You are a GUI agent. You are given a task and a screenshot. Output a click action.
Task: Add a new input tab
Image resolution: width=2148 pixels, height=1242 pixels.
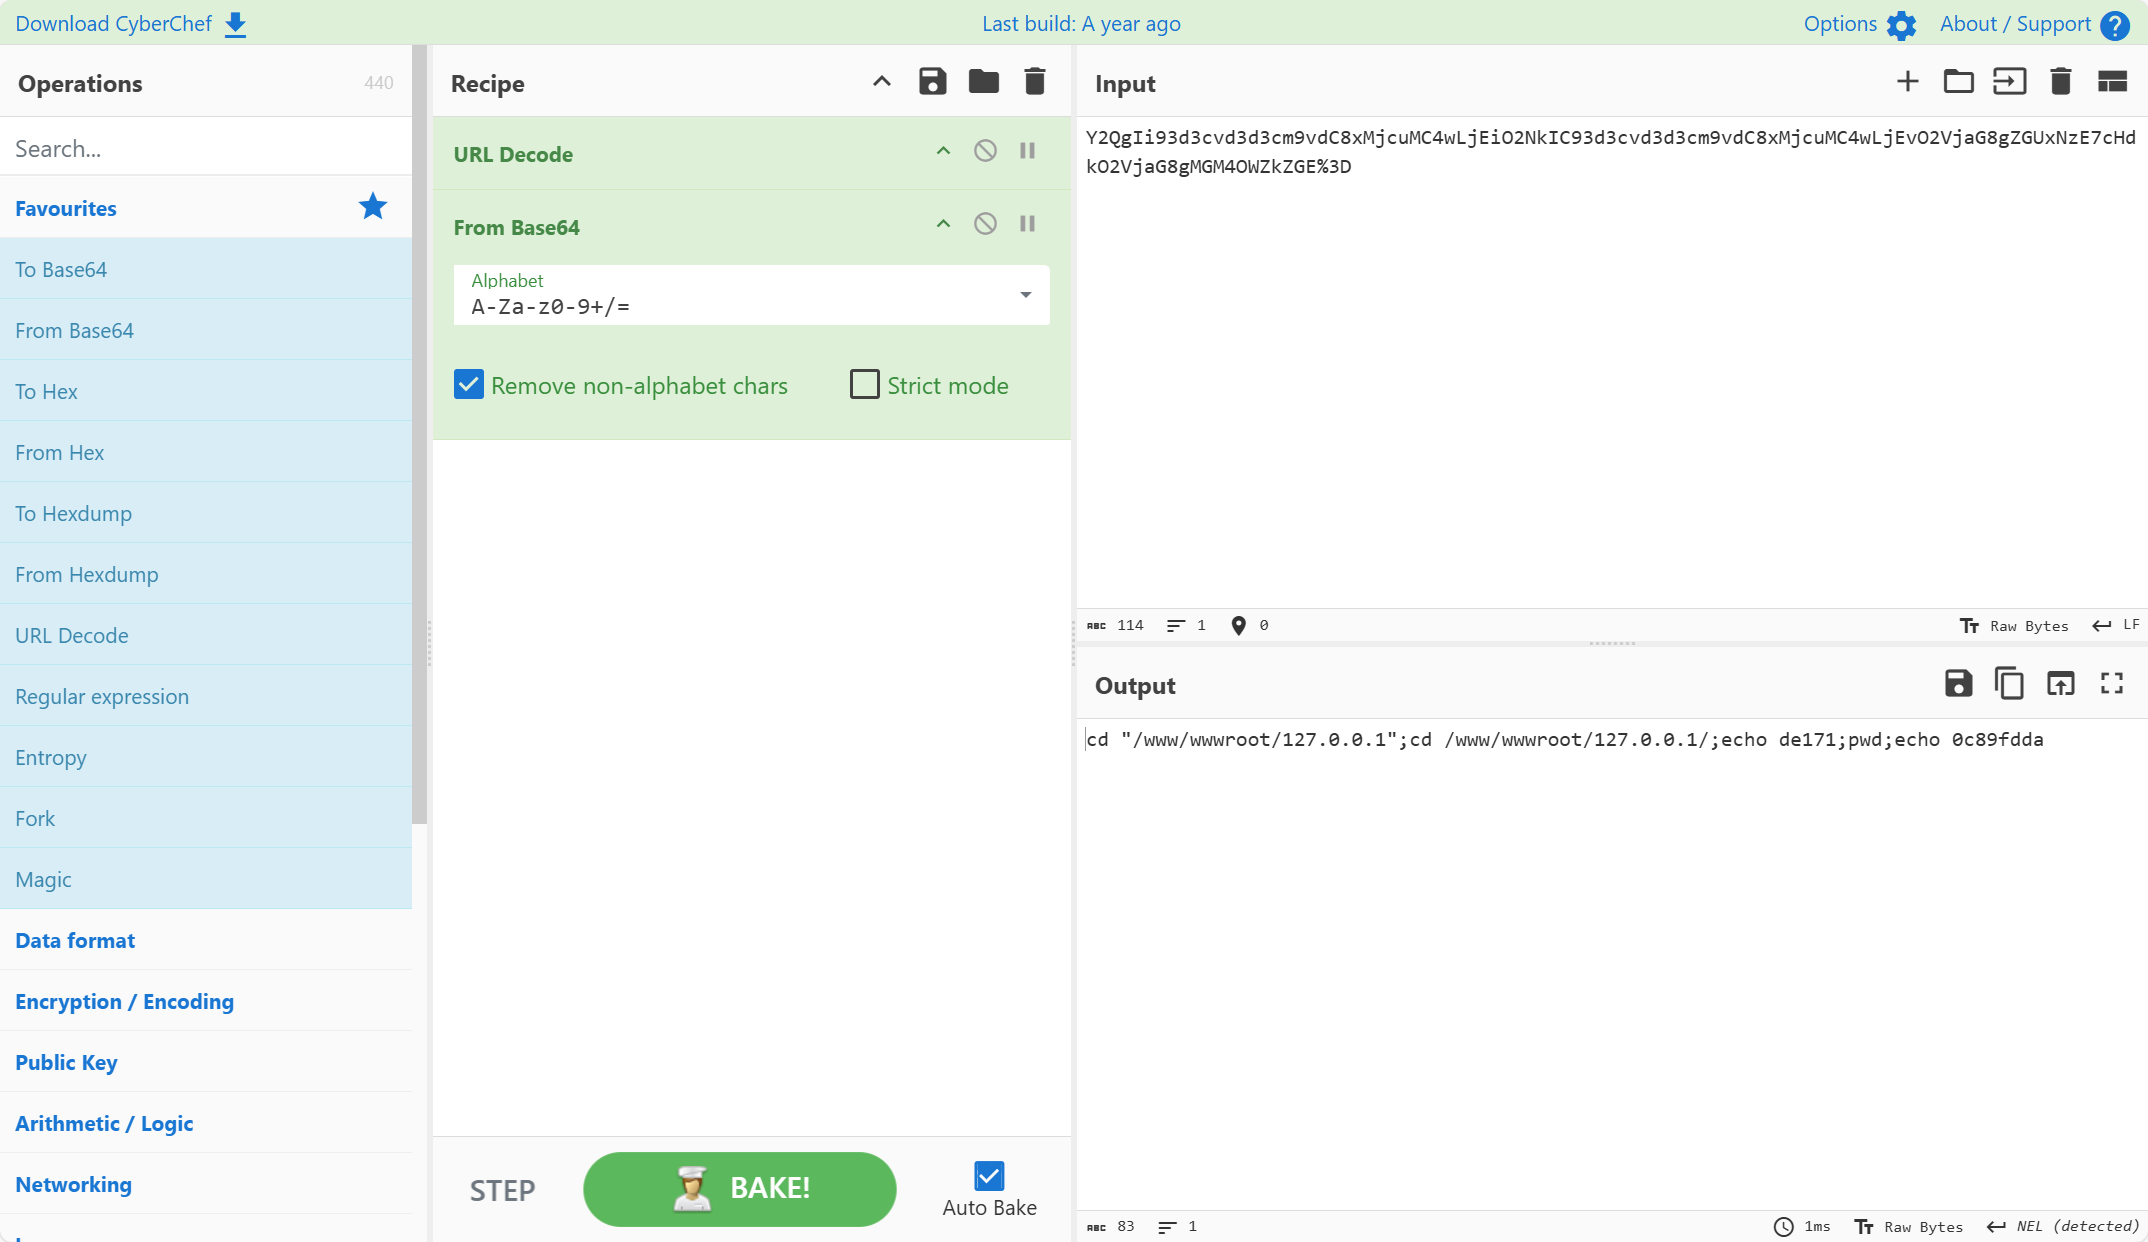pyautogui.click(x=1907, y=82)
